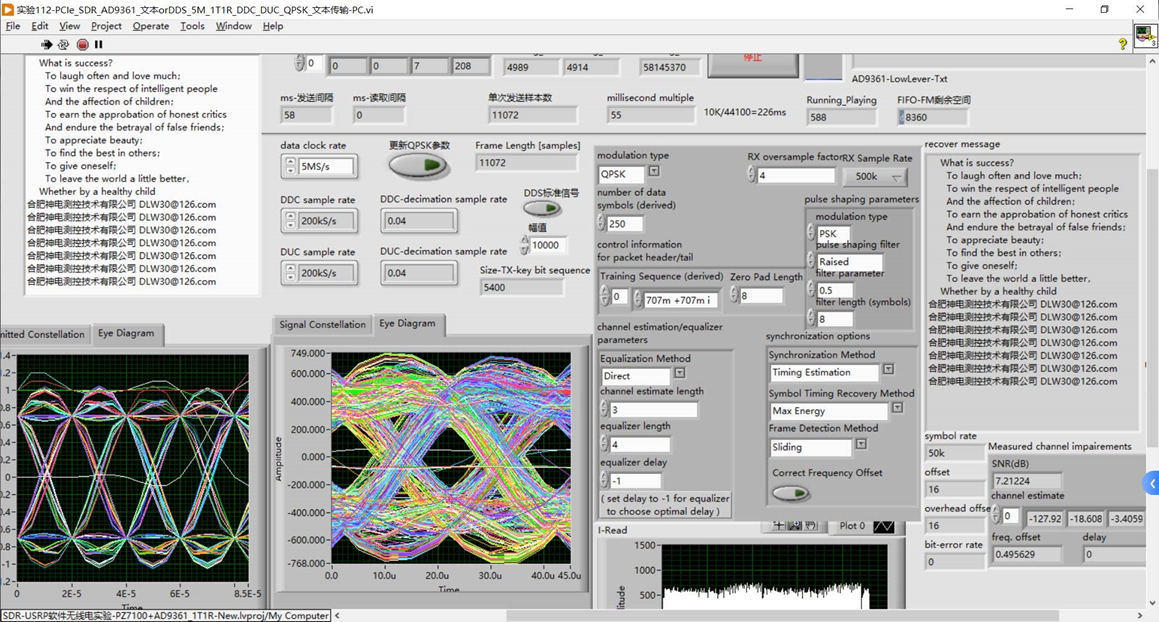
Task: Click equalizer length stepper arrows
Action: [x=605, y=444]
